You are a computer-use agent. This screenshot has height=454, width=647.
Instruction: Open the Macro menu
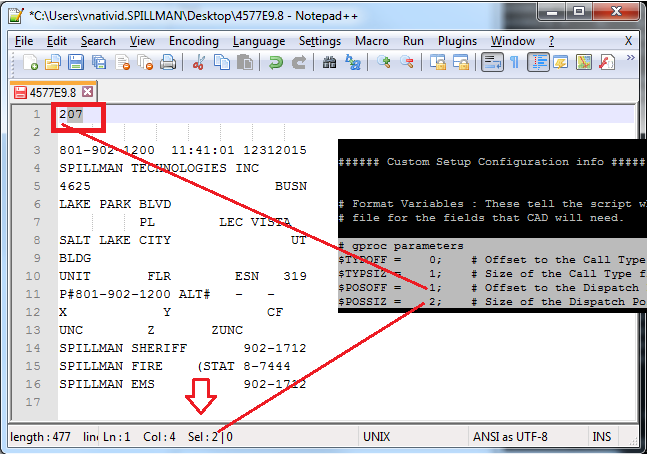(x=372, y=41)
